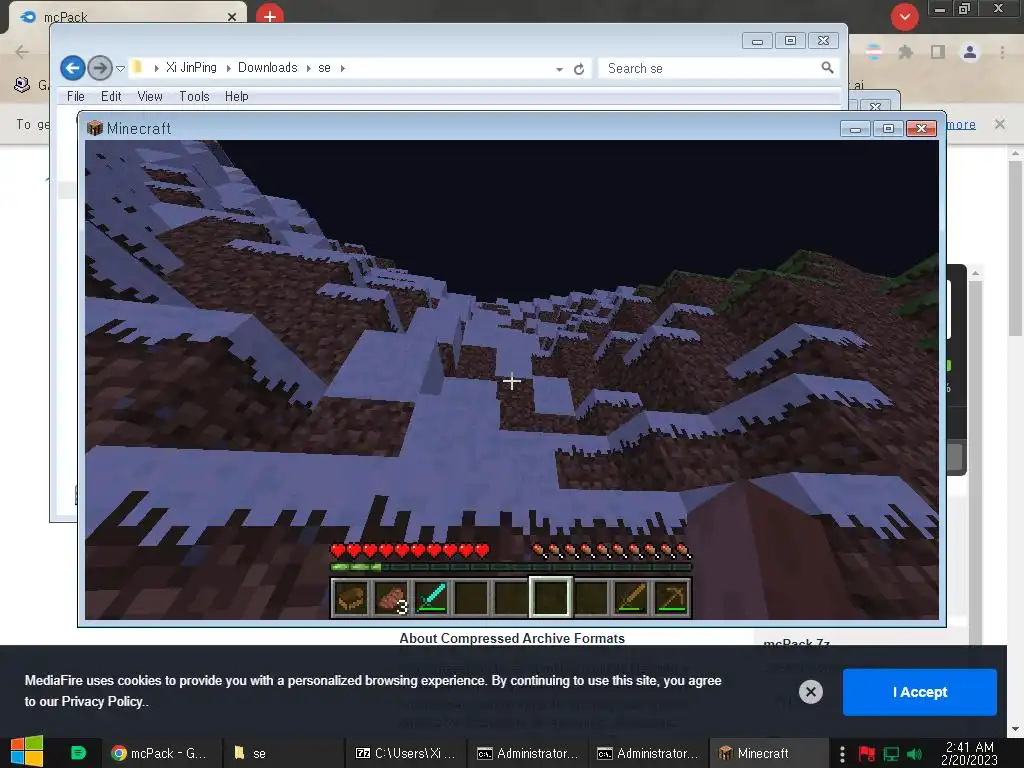
Task: Click the taskbar clock showing 2:41 AM
Action: tap(970, 754)
